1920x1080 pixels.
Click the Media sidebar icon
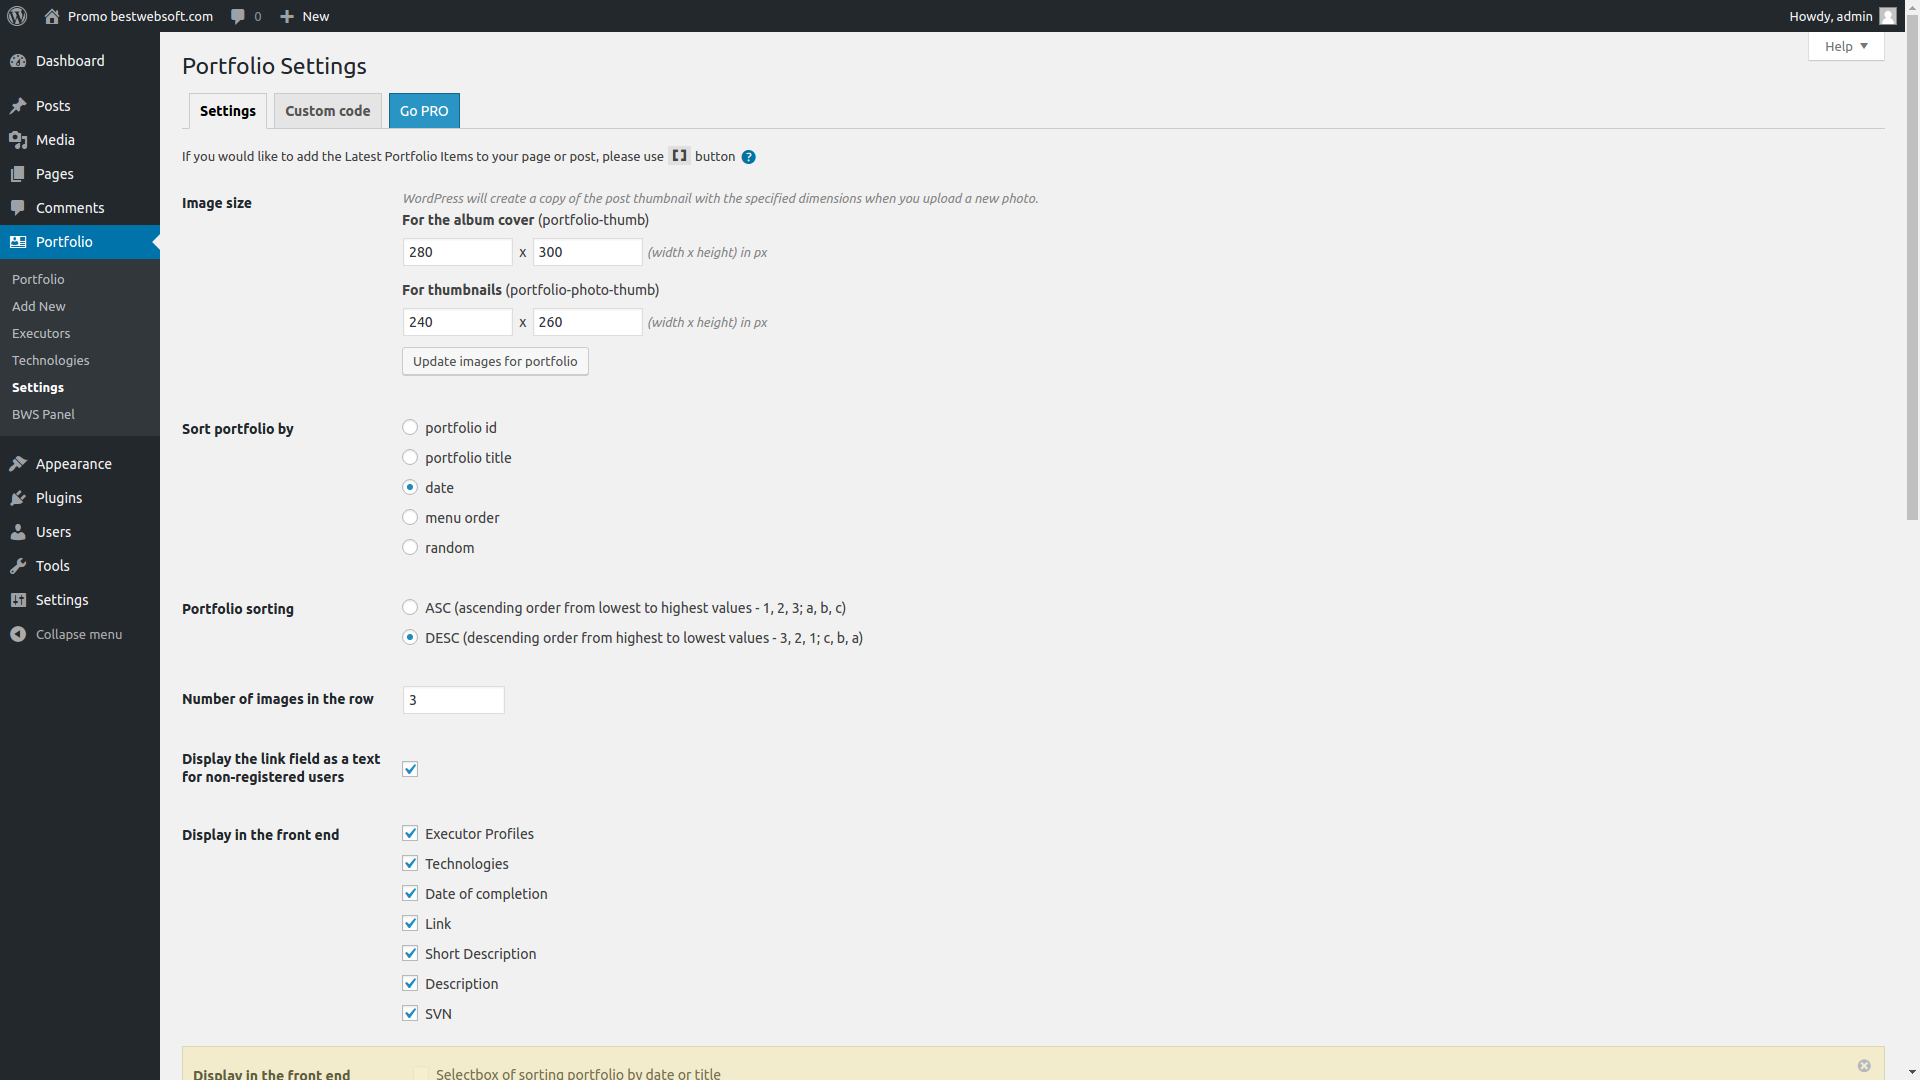pos(18,138)
